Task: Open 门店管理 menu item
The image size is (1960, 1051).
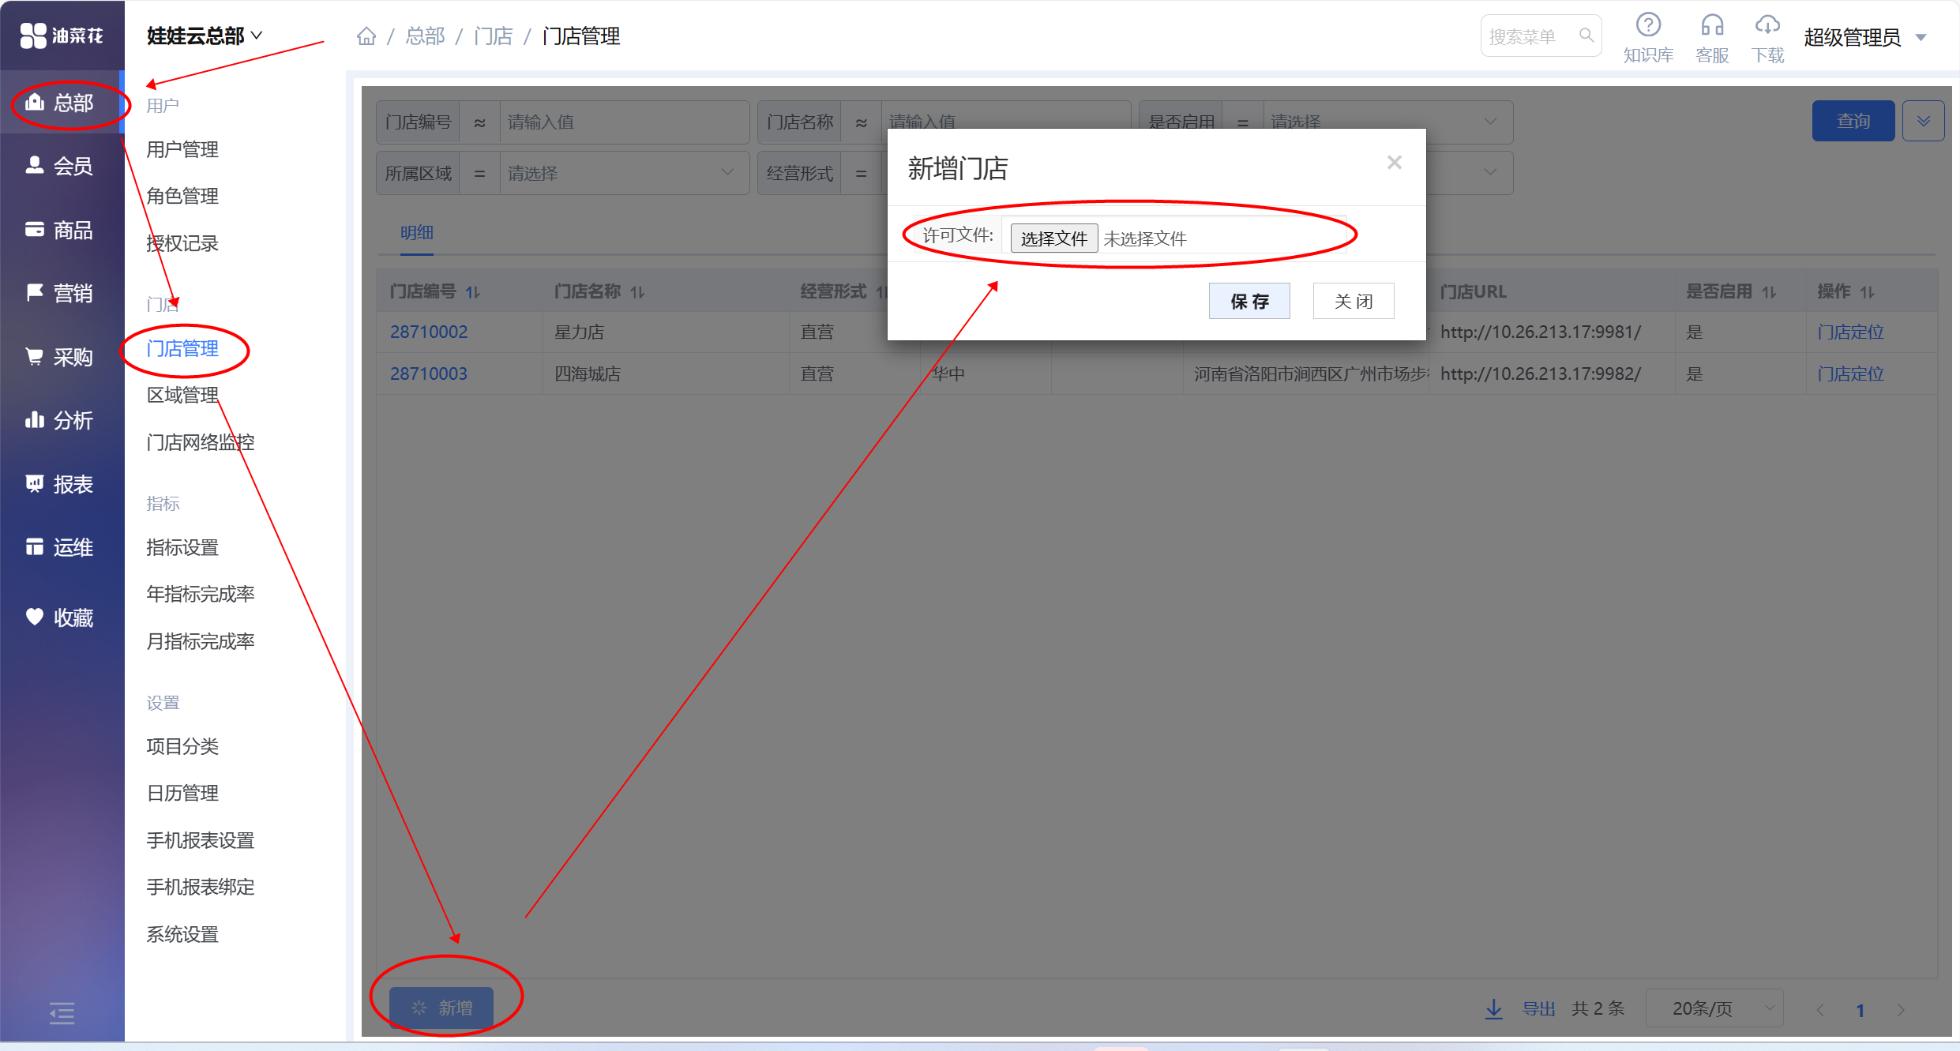Action: pyautogui.click(x=182, y=348)
